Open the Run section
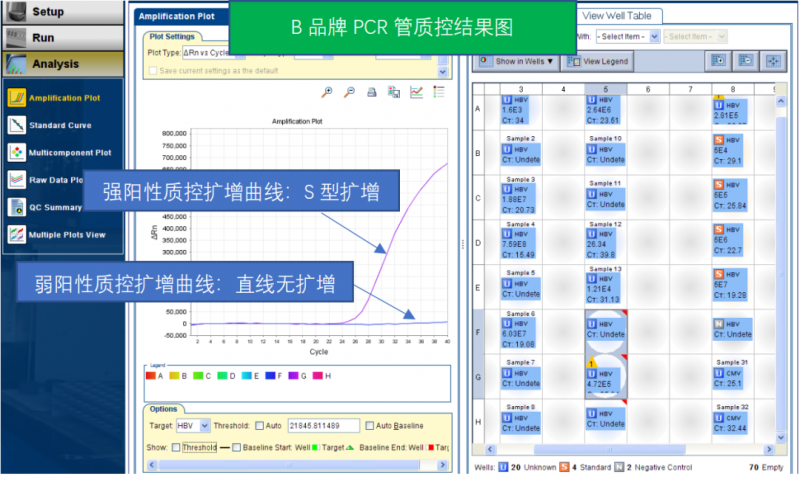Screen dimensions: 800x477 (62, 38)
